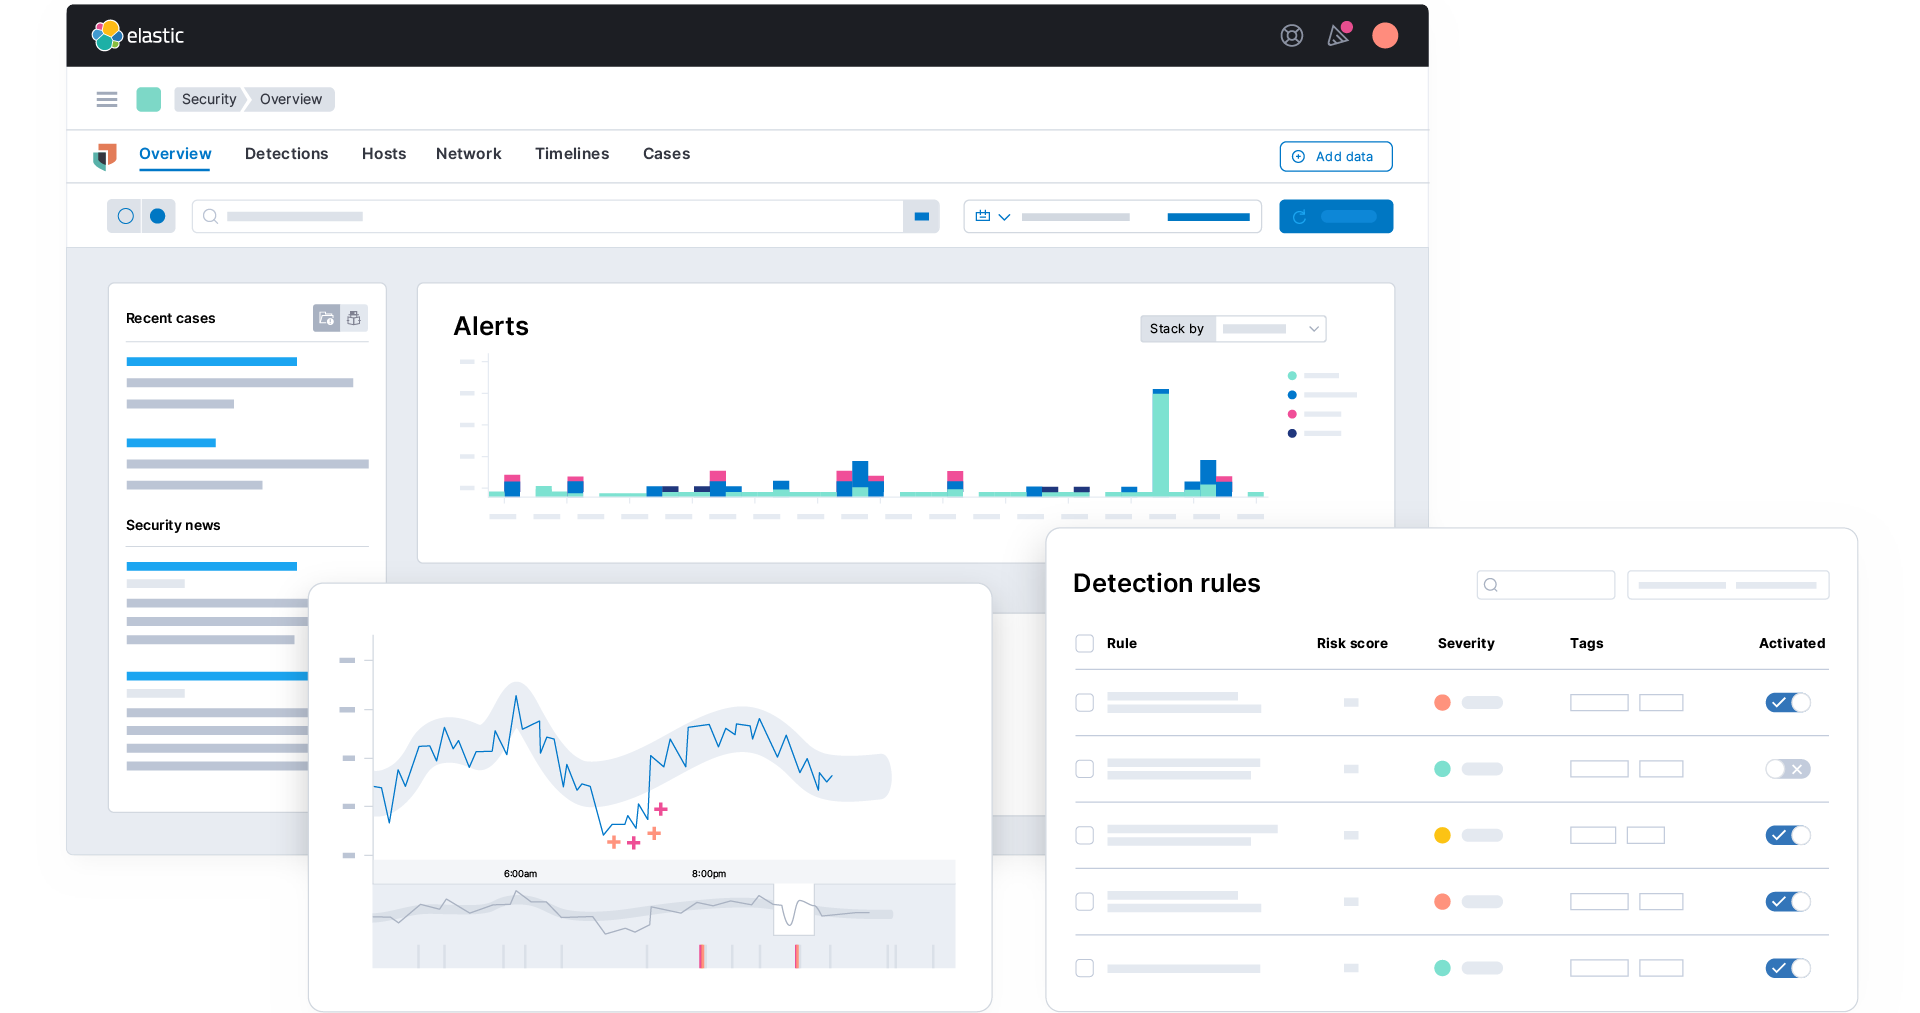Open the first recent case link
The height and width of the screenshot is (1013, 1920).
211,362
